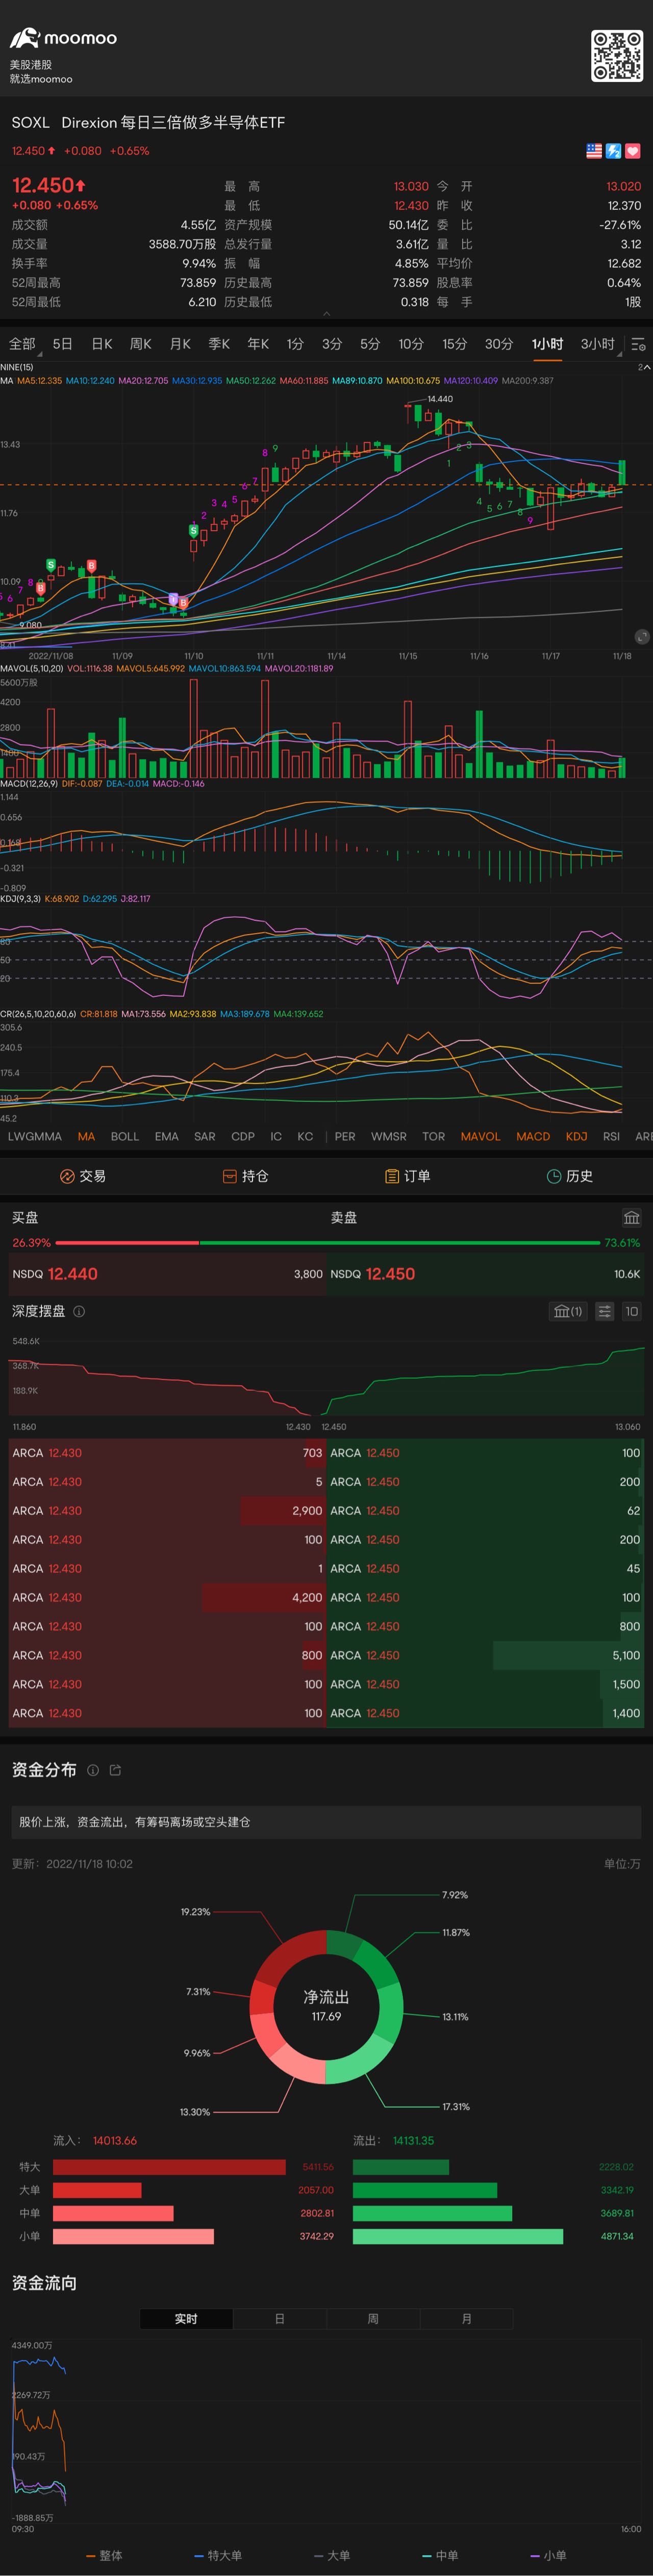653x2576 pixels.
Task: Open the 订单 orders button
Action: [407, 1176]
